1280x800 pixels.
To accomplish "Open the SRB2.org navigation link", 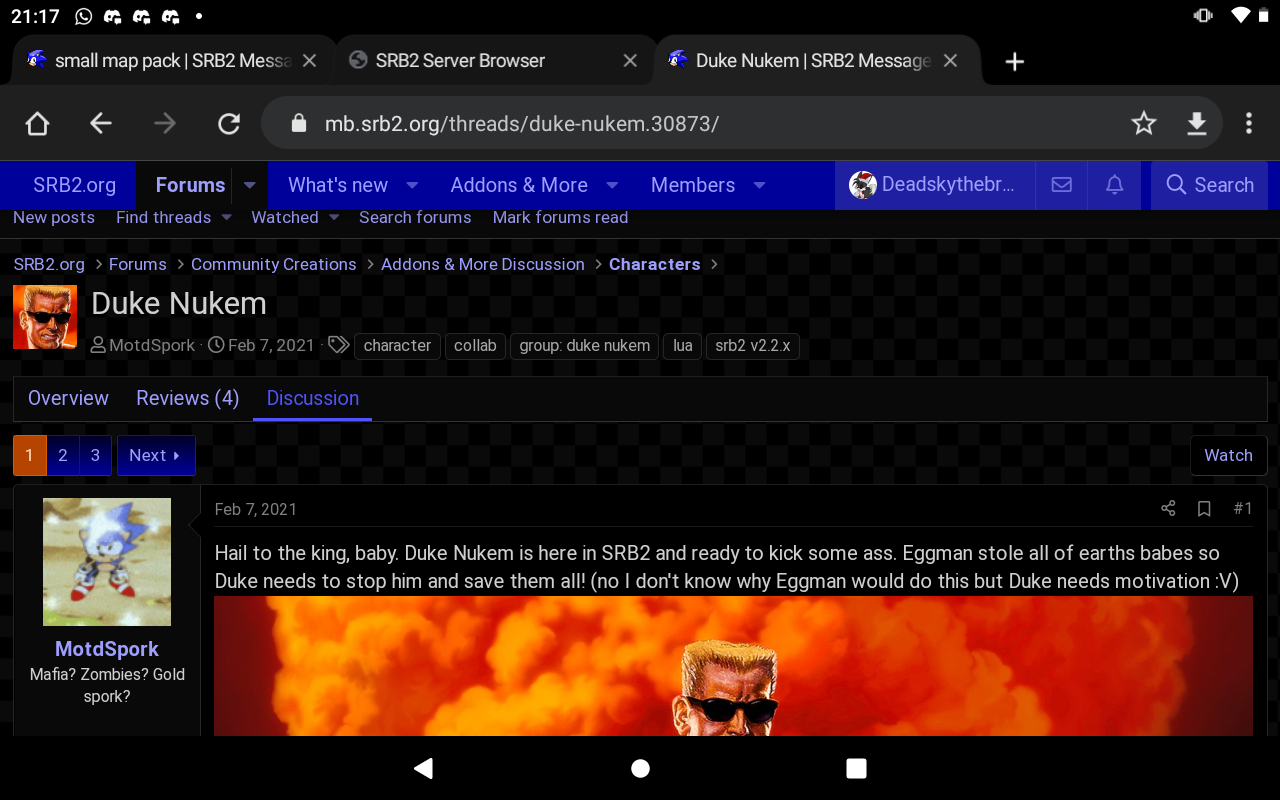I will point(74,185).
